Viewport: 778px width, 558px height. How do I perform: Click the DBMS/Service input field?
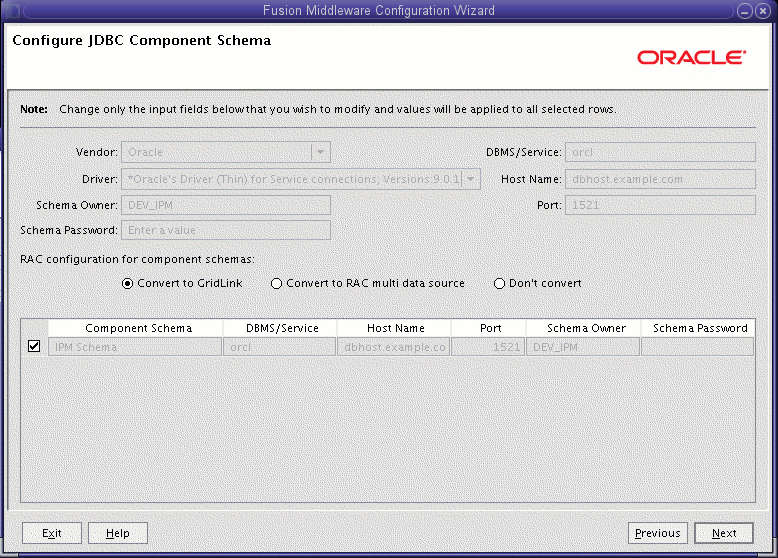tap(660, 152)
